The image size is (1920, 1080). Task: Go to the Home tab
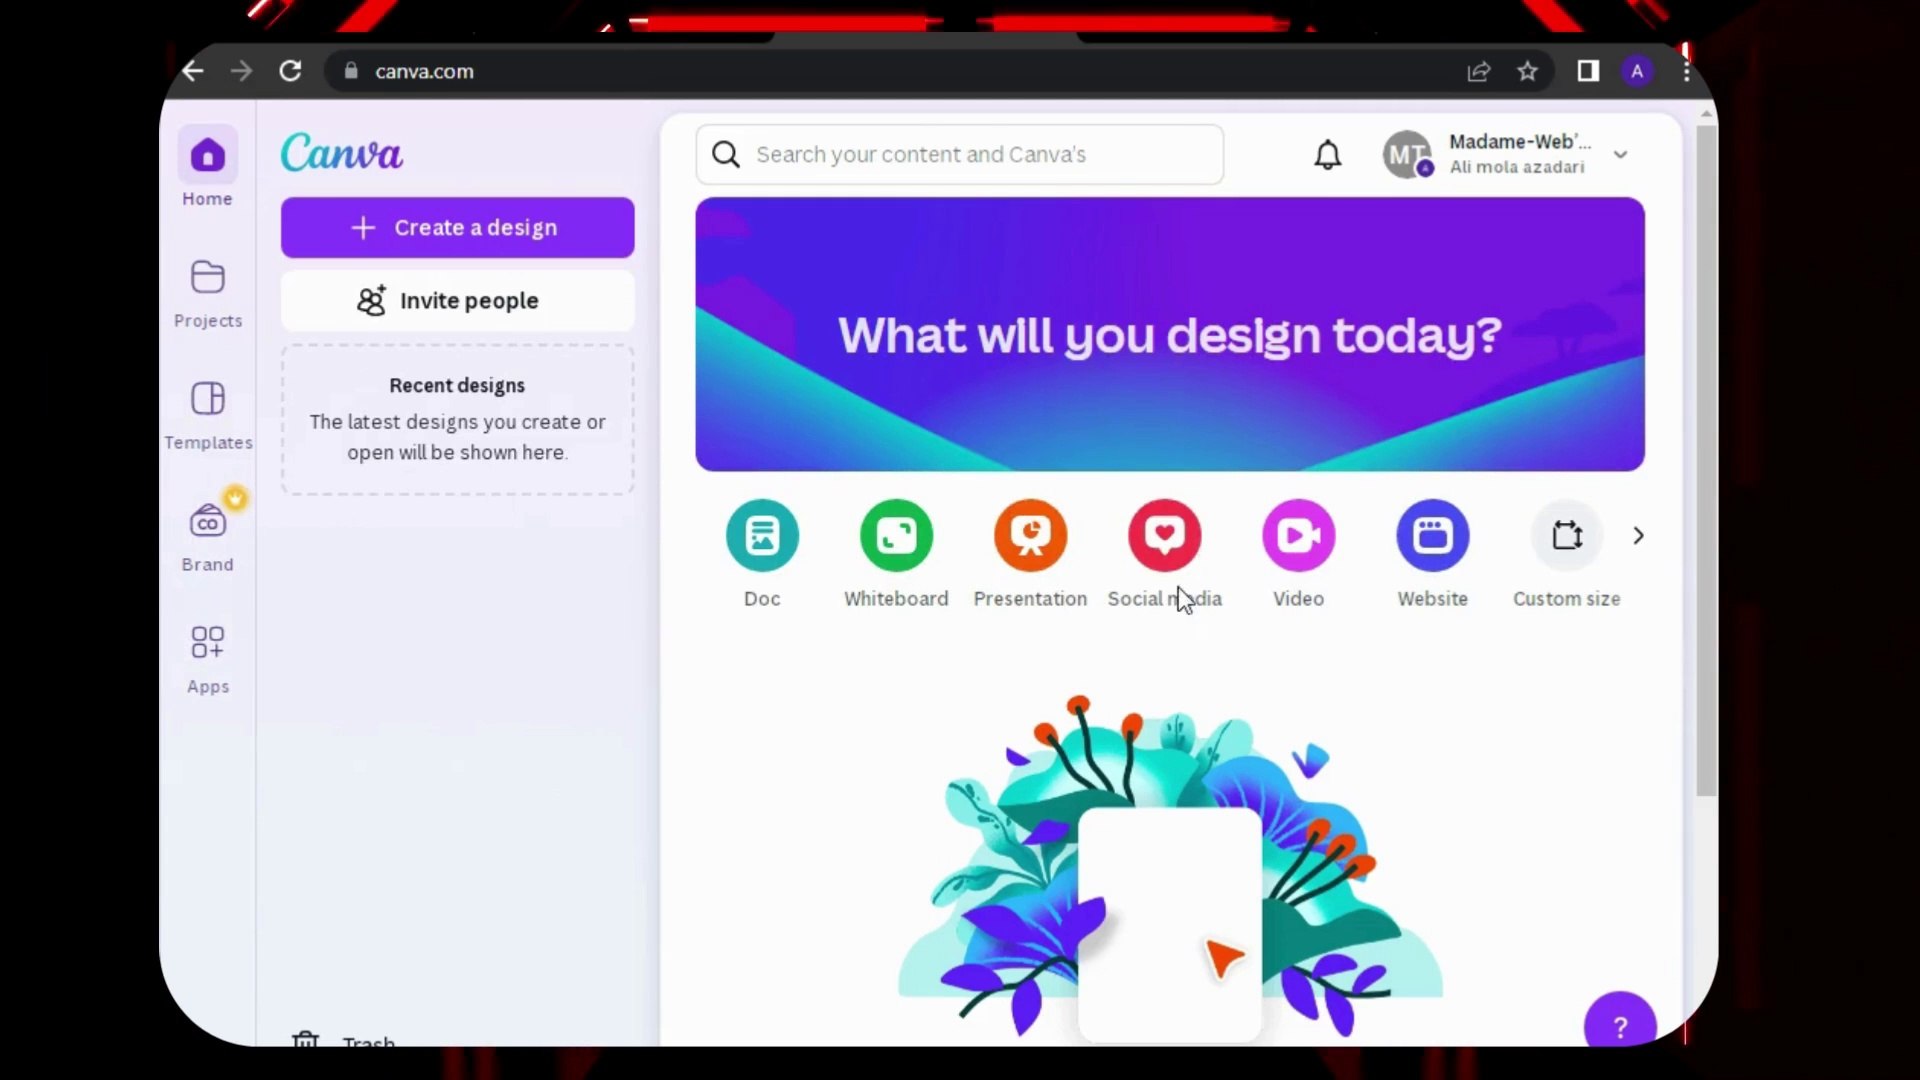[x=207, y=165]
